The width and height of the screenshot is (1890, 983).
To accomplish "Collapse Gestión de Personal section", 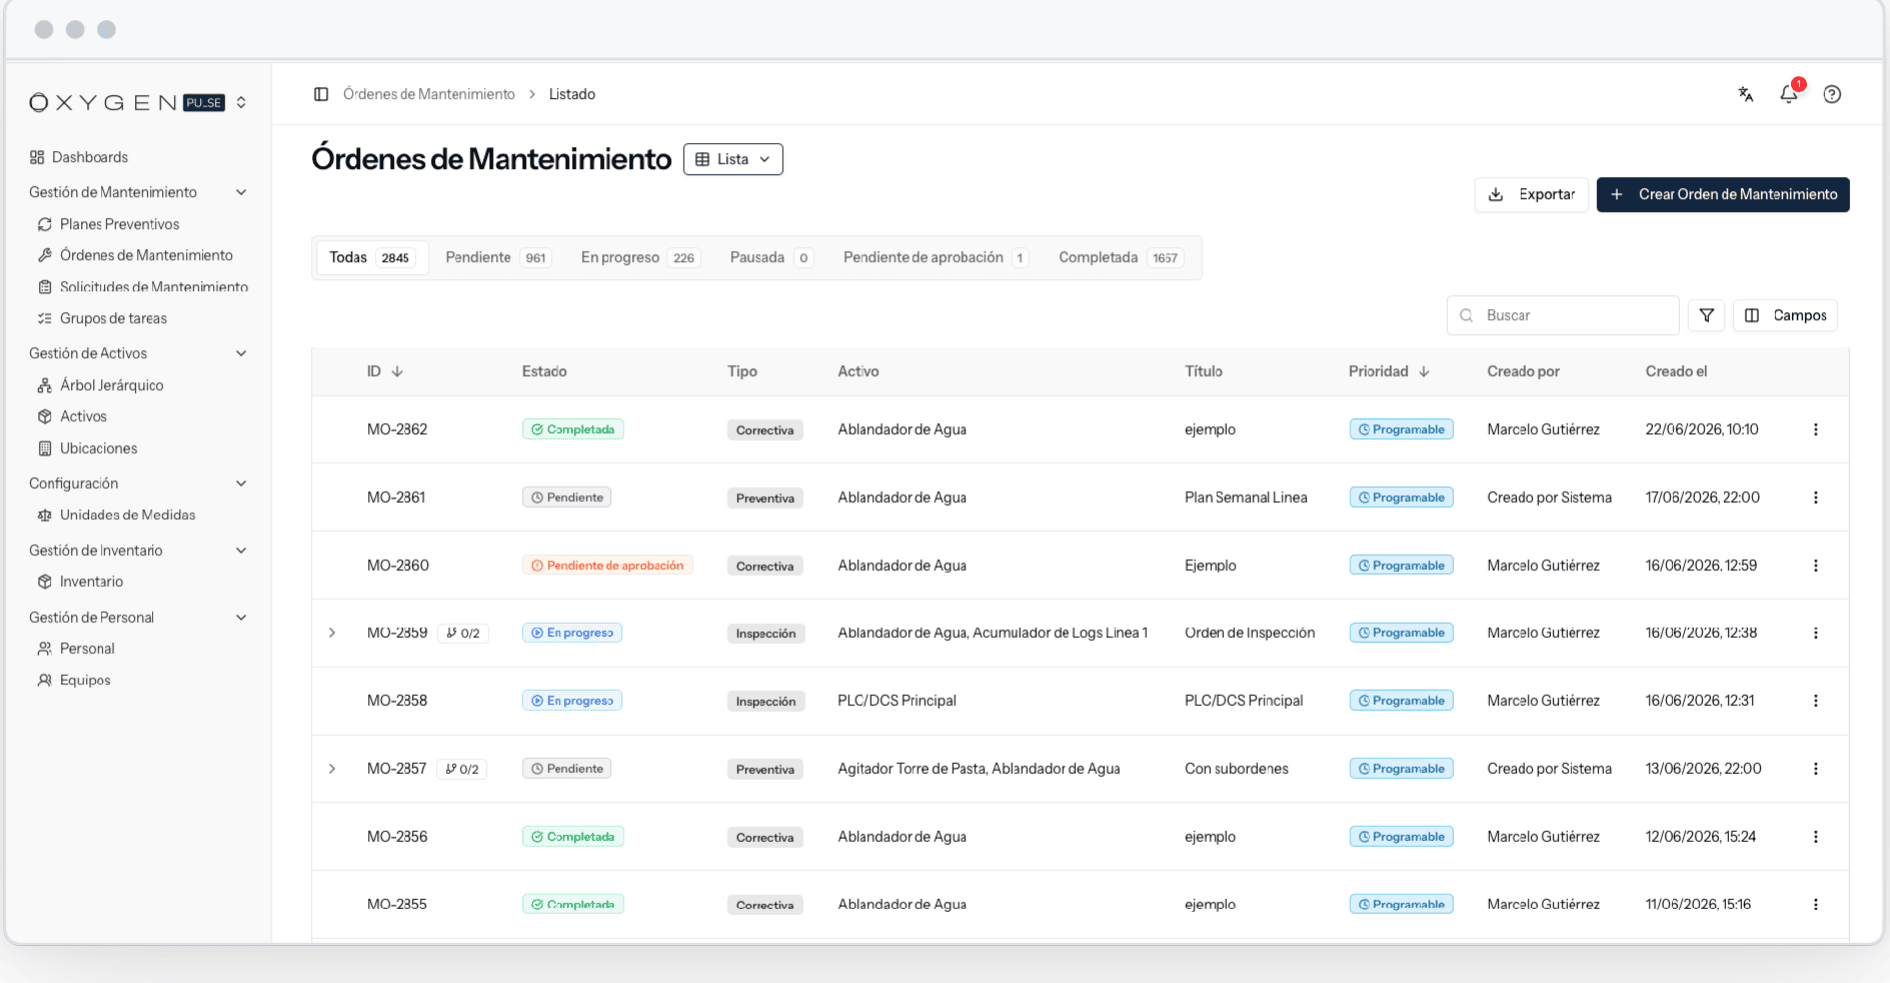I will pyautogui.click(x=241, y=617).
